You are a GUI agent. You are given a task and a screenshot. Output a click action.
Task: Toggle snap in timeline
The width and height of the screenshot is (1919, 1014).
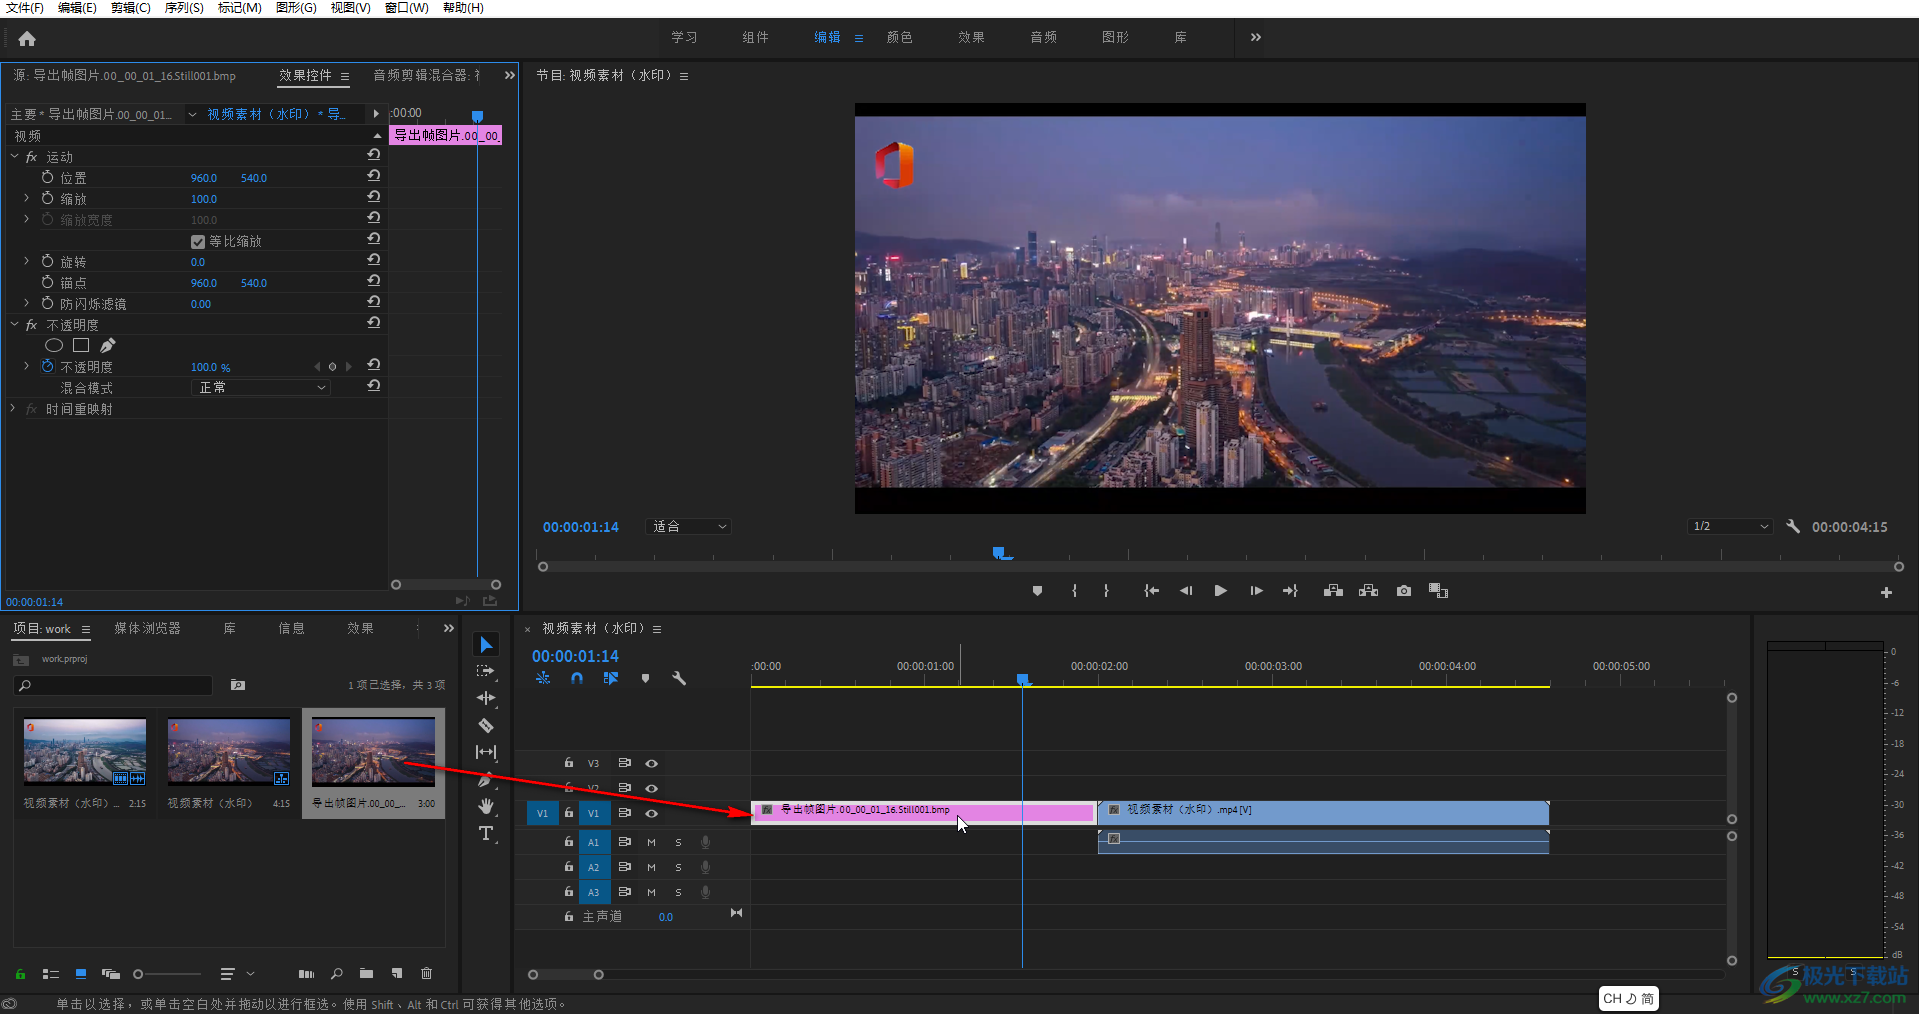pos(577,678)
